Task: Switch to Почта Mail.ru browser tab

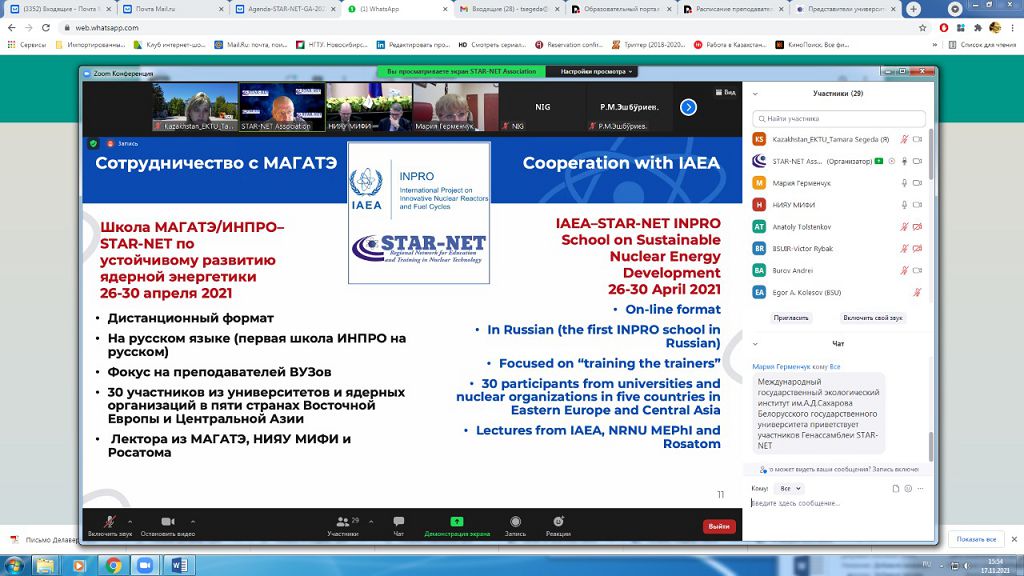Action: tap(174, 9)
